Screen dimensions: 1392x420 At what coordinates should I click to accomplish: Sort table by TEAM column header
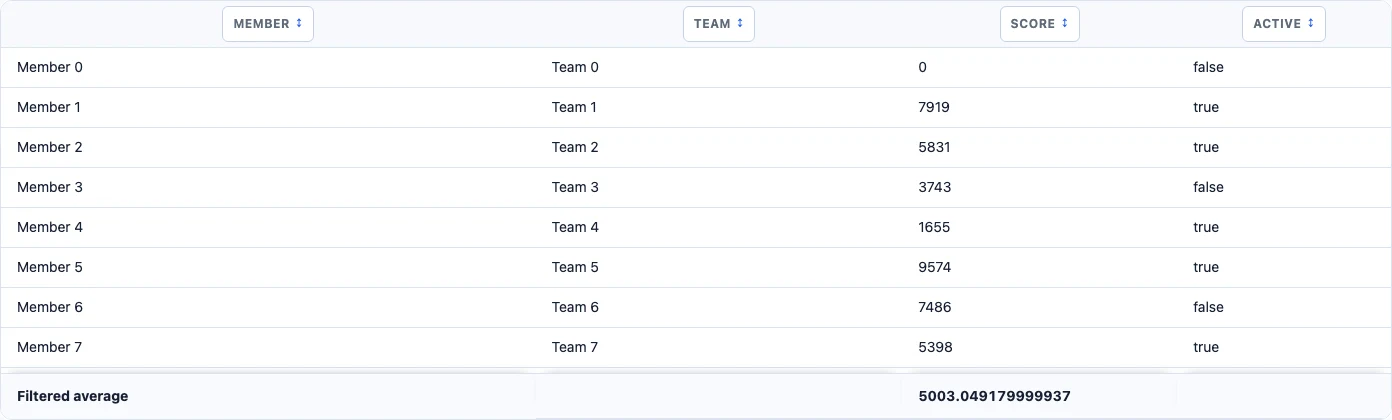(x=719, y=24)
